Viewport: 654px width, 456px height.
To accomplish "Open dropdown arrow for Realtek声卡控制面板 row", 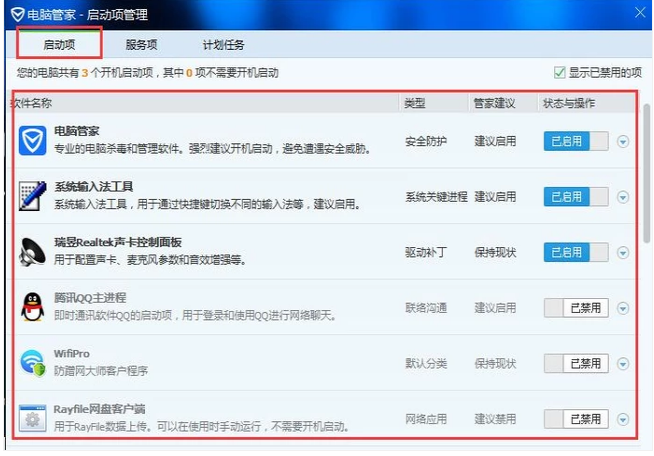I will tap(624, 253).
